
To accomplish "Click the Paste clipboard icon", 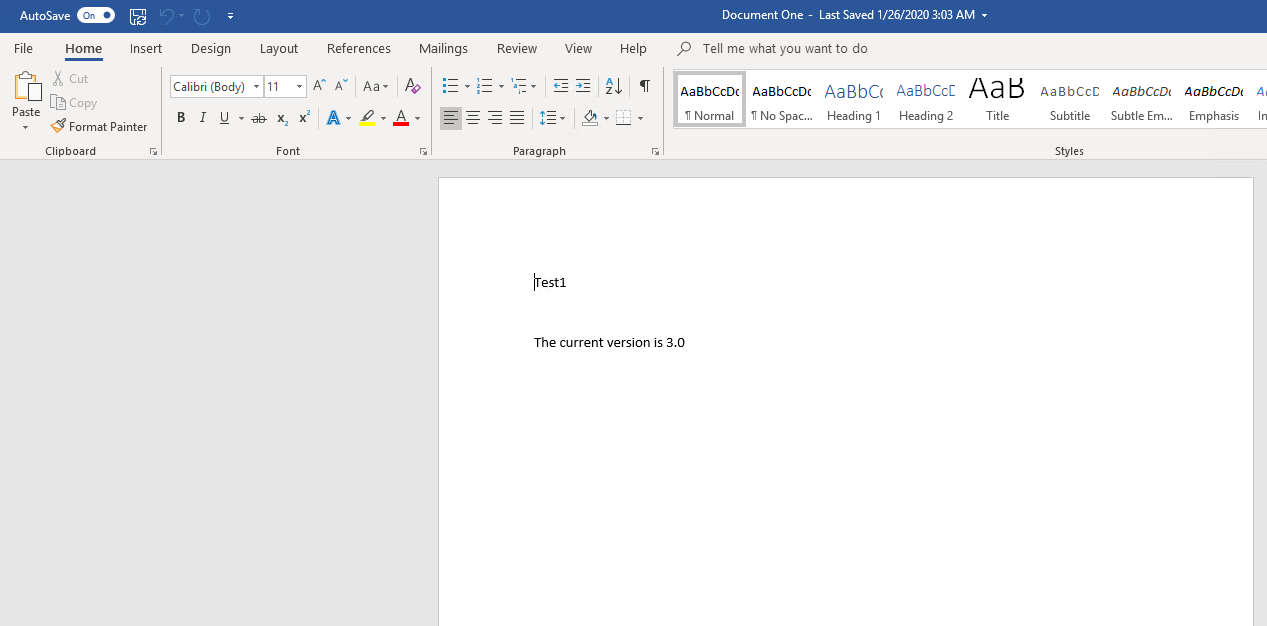I will point(26,87).
